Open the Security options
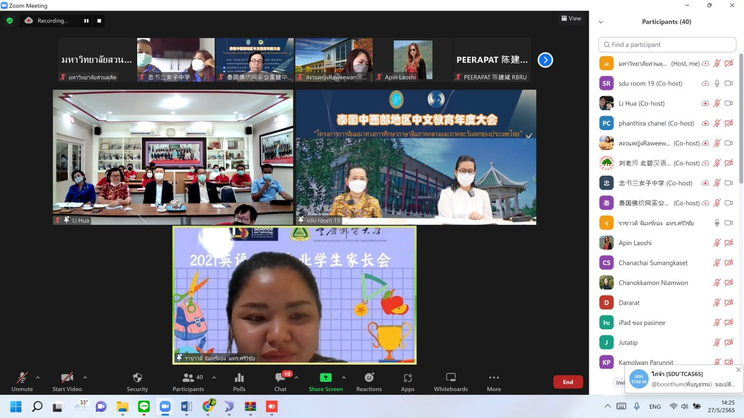This screenshot has height=418, width=744. (x=137, y=381)
